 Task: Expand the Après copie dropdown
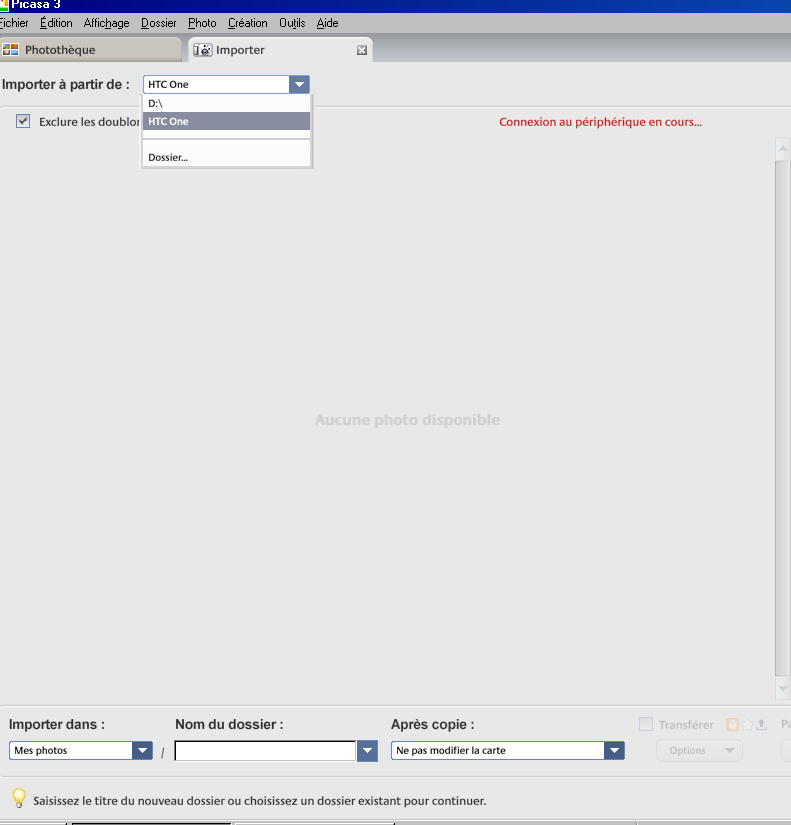613,750
